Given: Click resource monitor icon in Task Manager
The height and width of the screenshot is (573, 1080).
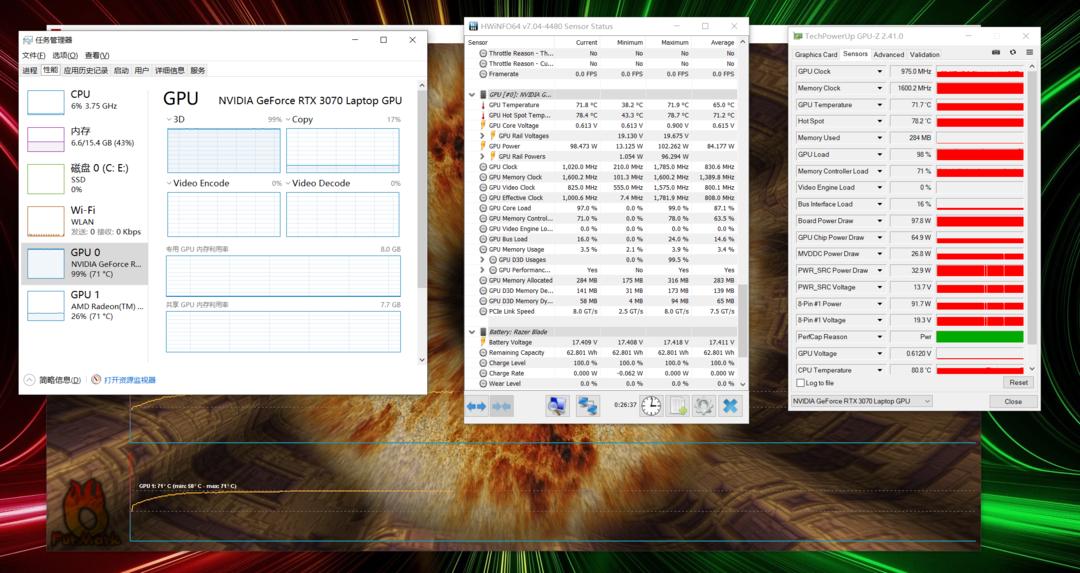Looking at the screenshot, I should 96,379.
